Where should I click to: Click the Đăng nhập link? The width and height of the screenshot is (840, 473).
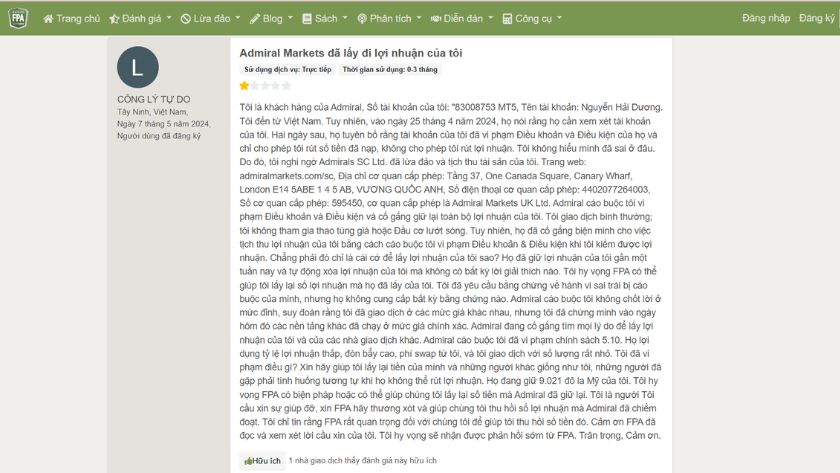(x=765, y=18)
